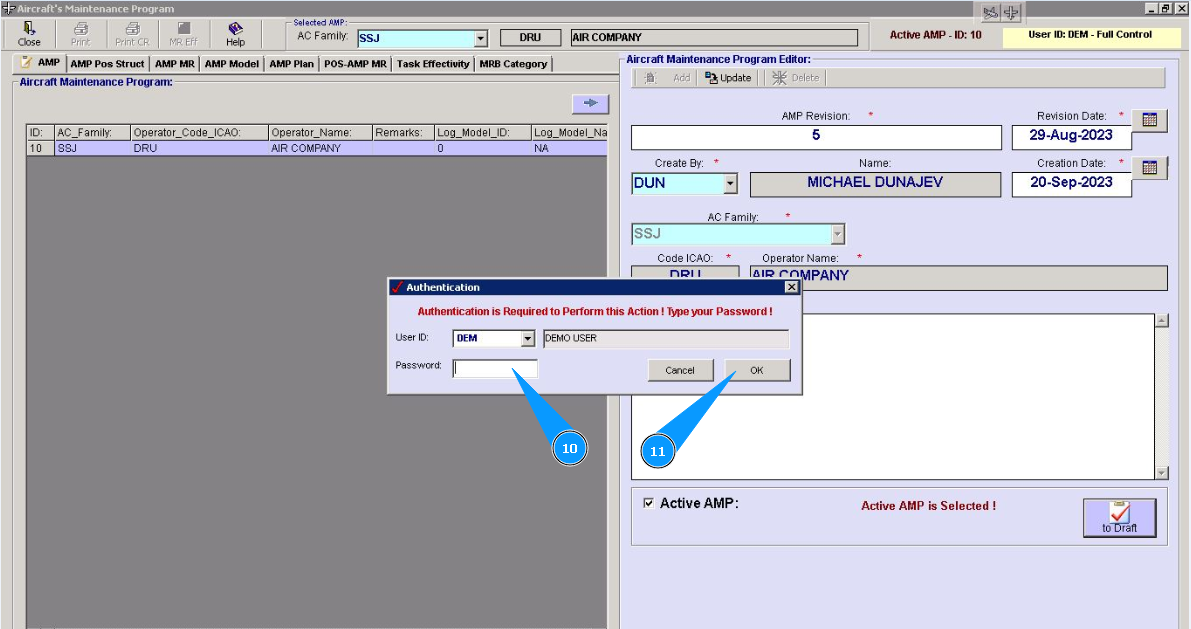Open the Revision Date calendar picker
This screenshot has height=629, width=1191.
(1149, 120)
